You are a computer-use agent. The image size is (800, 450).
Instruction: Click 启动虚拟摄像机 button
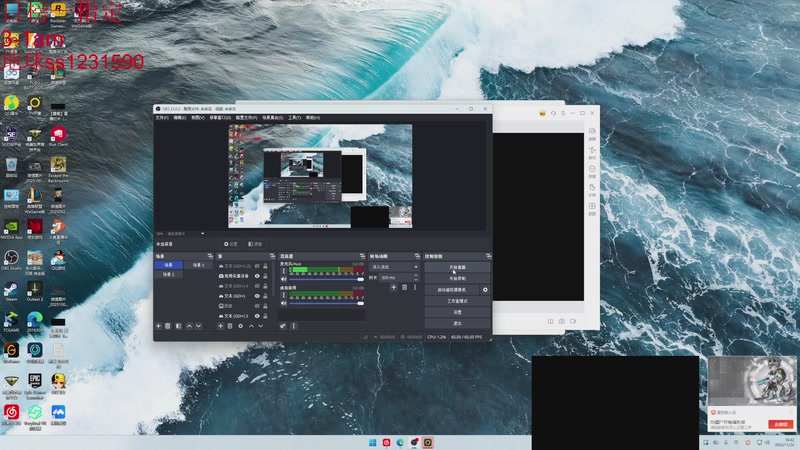[x=452, y=290]
